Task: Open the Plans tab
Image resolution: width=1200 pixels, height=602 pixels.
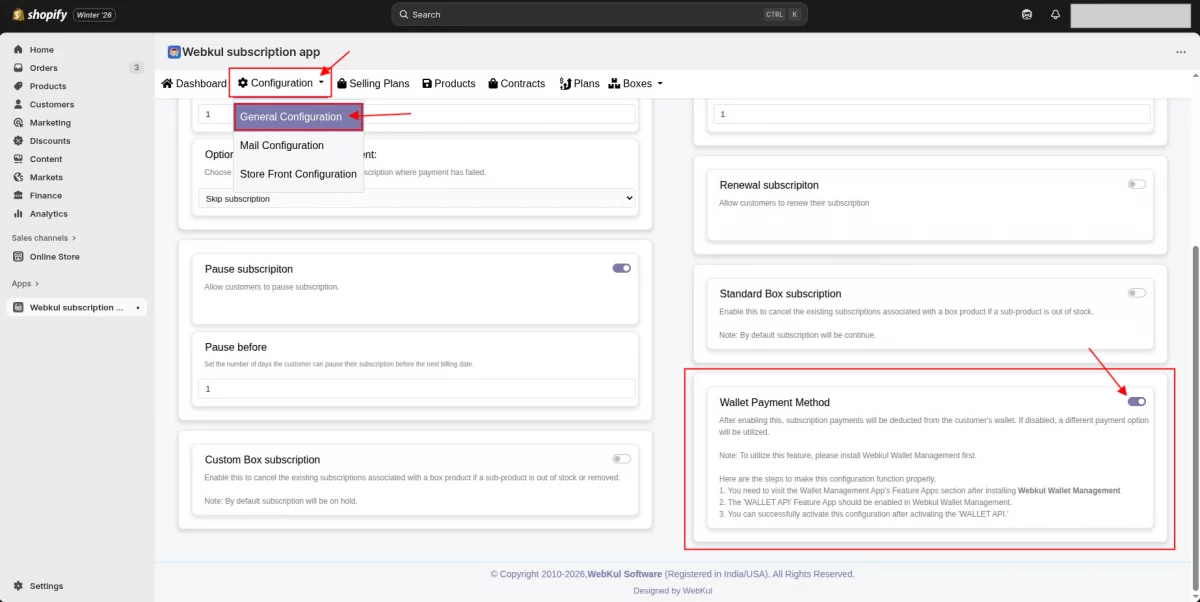Action: coord(579,83)
